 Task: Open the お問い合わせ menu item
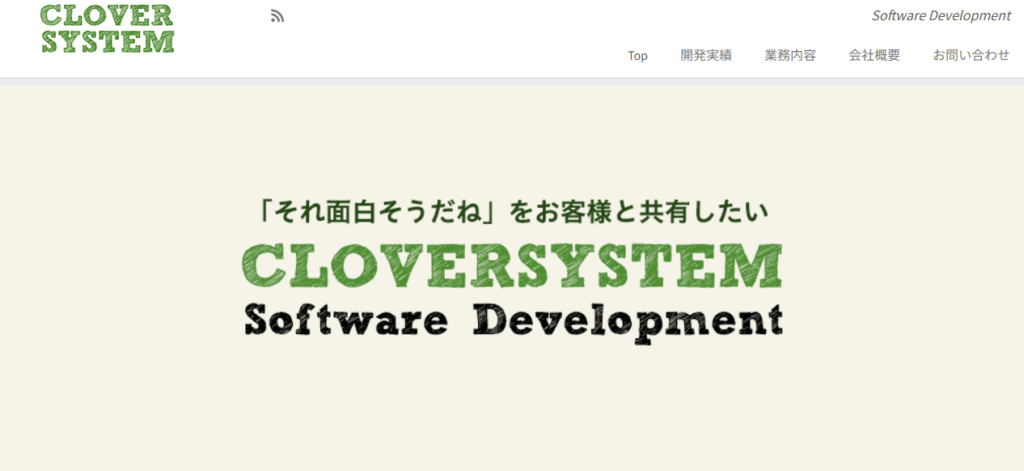[971, 56]
